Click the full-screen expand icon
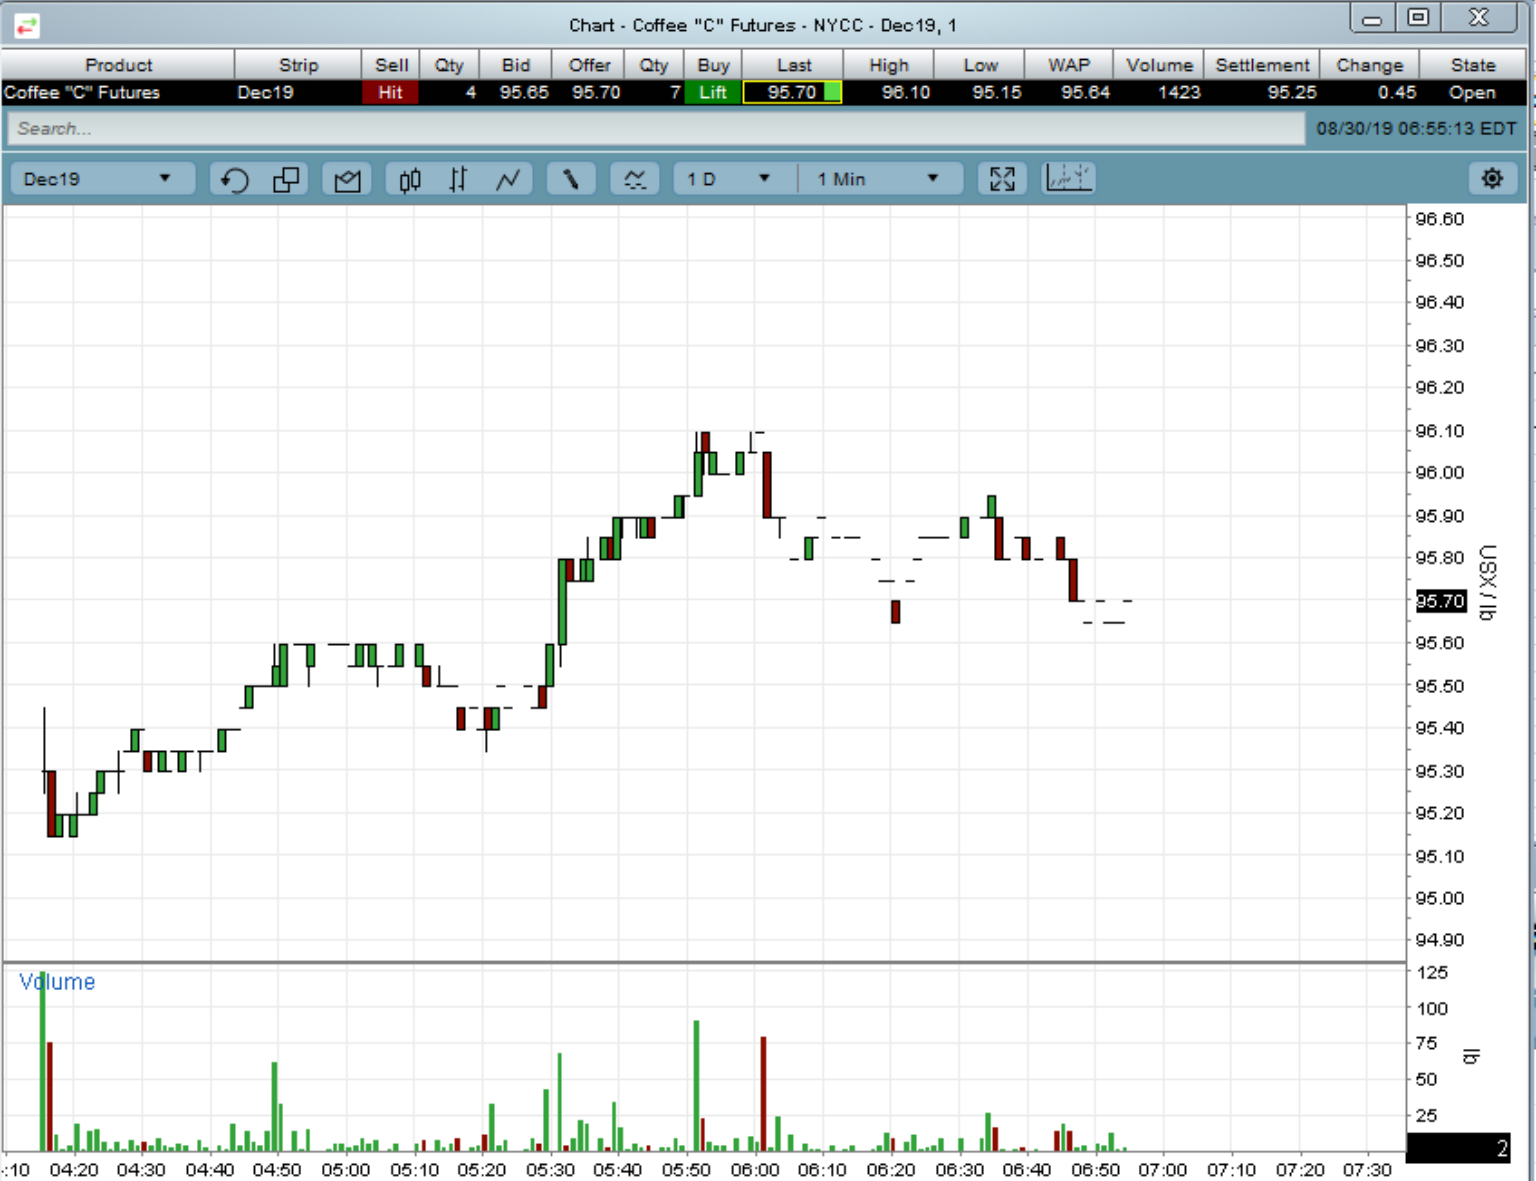Screen dimensions: 1536x1181 pyautogui.click(x=1002, y=180)
